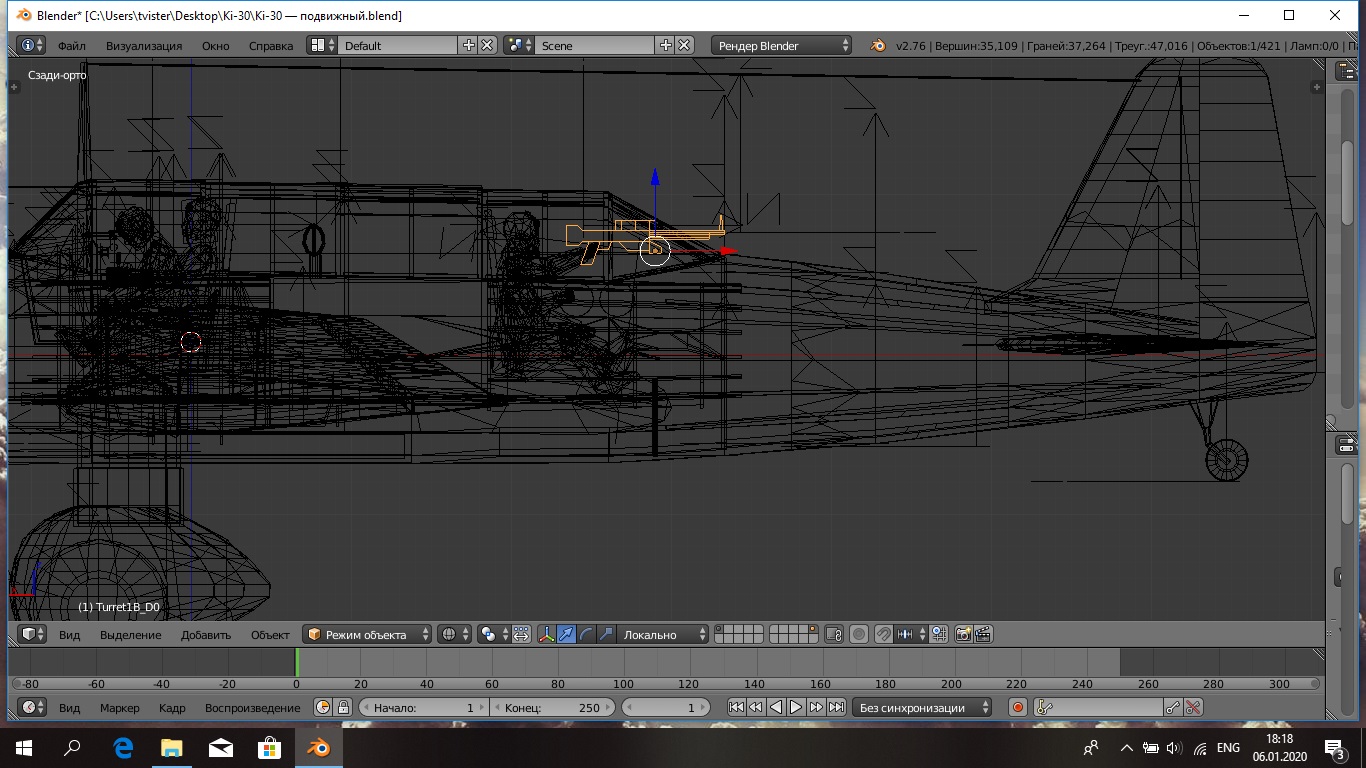This screenshot has height=768, width=1366.
Task: Select the scale manipulator icon
Action: click(606, 634)
